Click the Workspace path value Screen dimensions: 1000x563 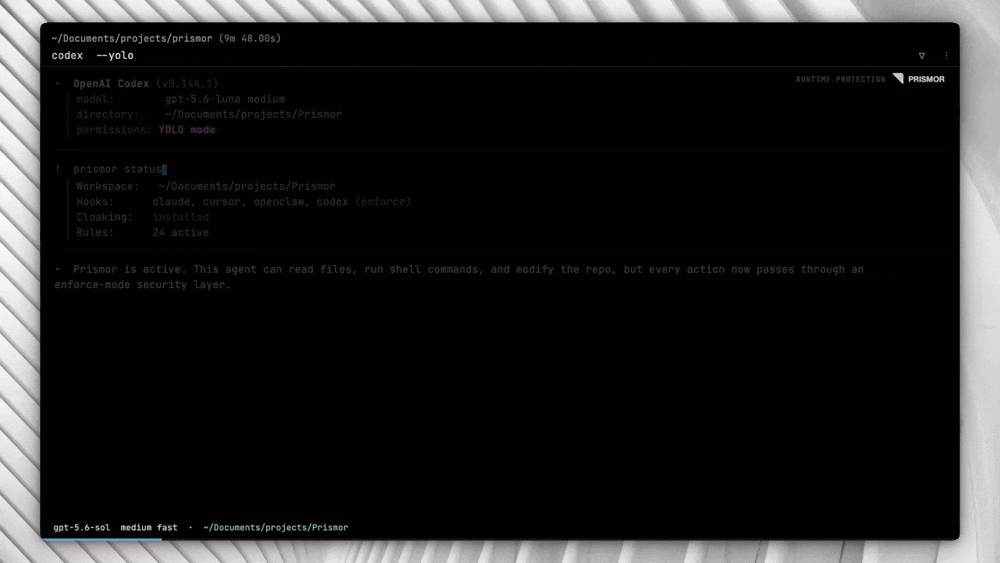[247, 186]
